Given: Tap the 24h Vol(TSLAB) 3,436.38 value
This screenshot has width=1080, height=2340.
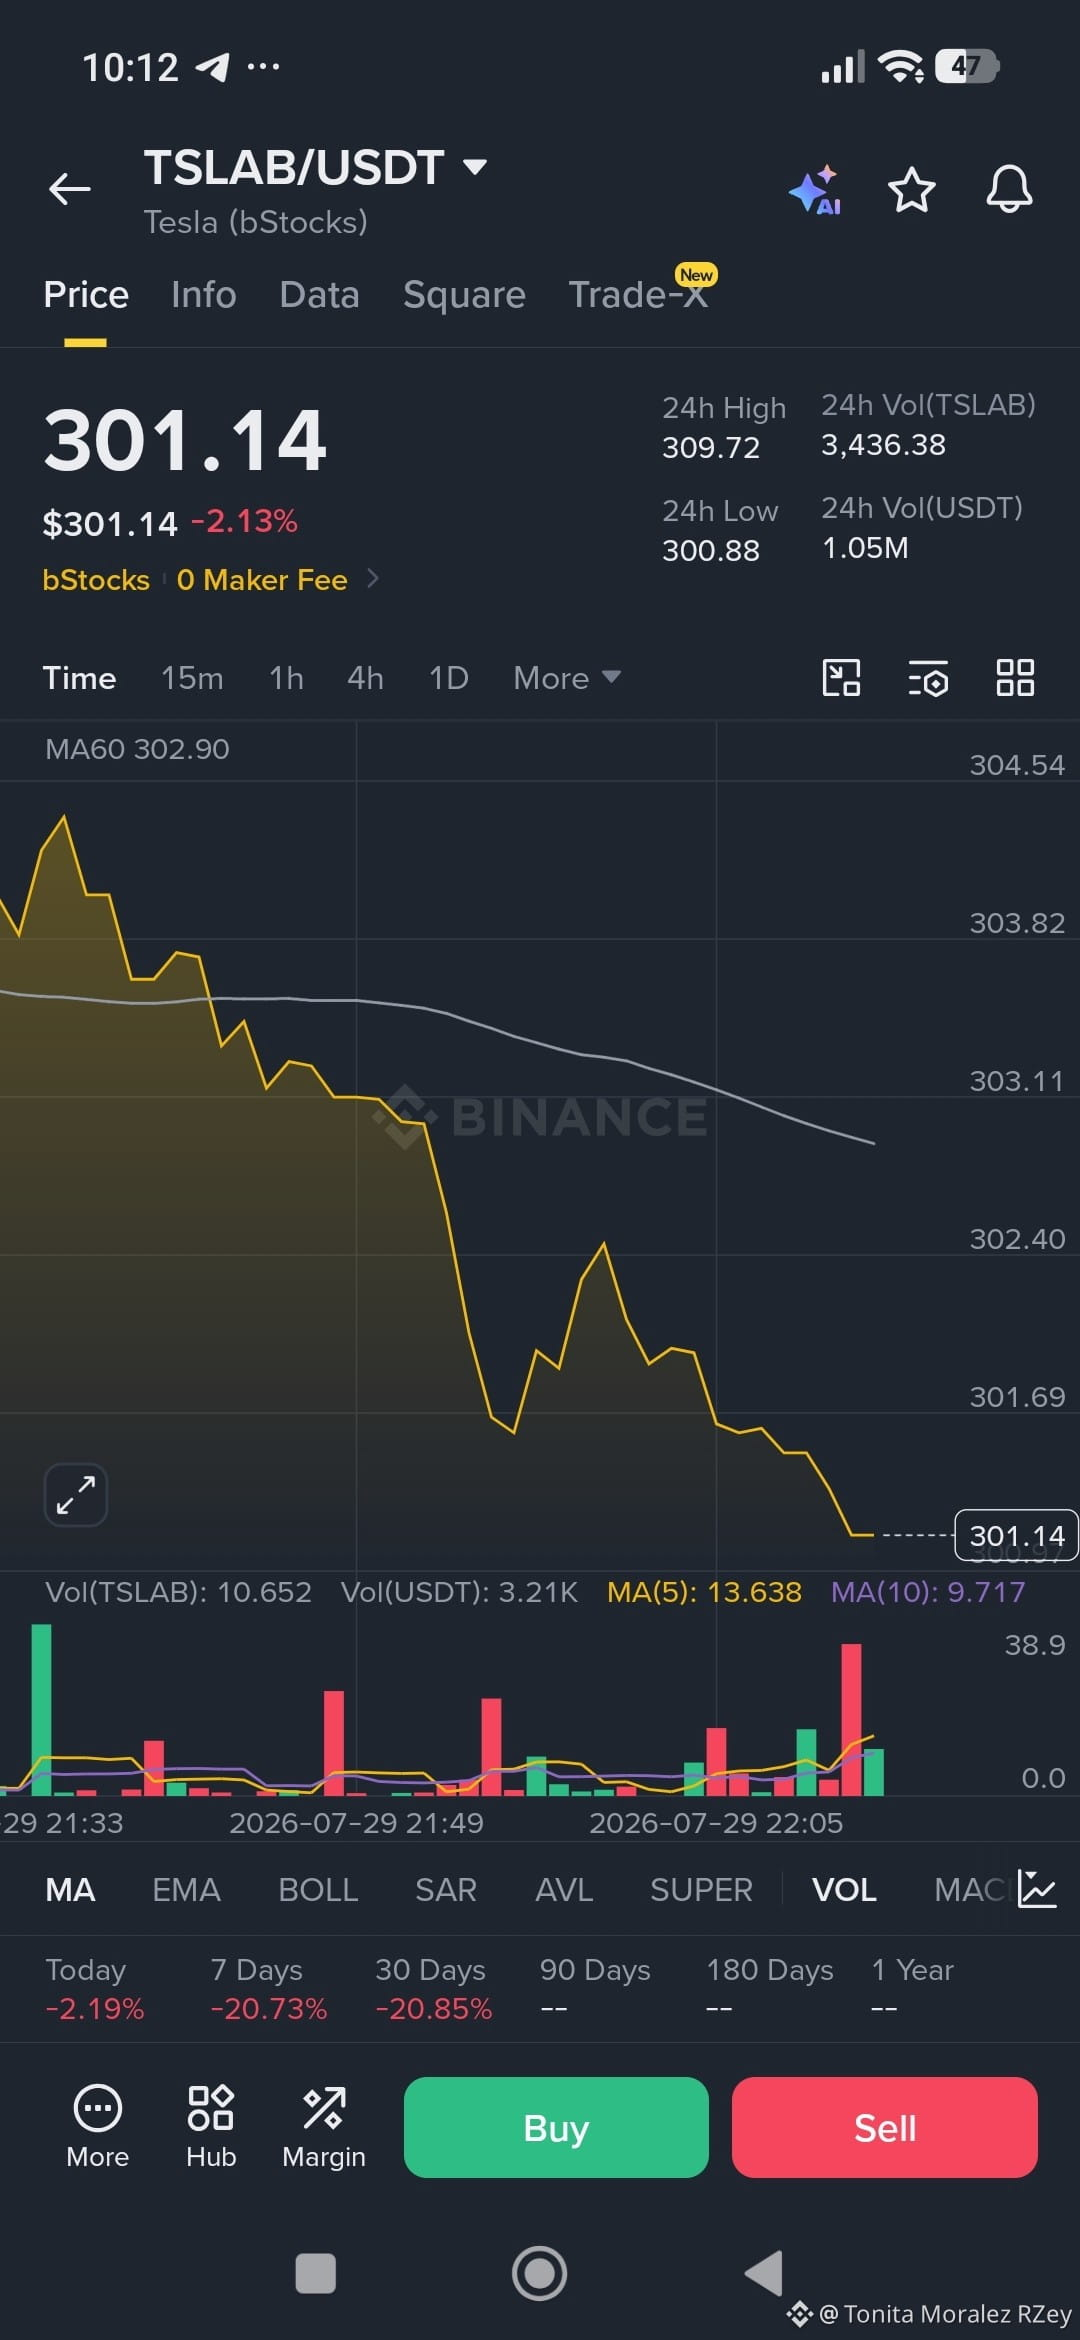Looking at the screenshot, I should pyautogui.click(x=883, y=444).
